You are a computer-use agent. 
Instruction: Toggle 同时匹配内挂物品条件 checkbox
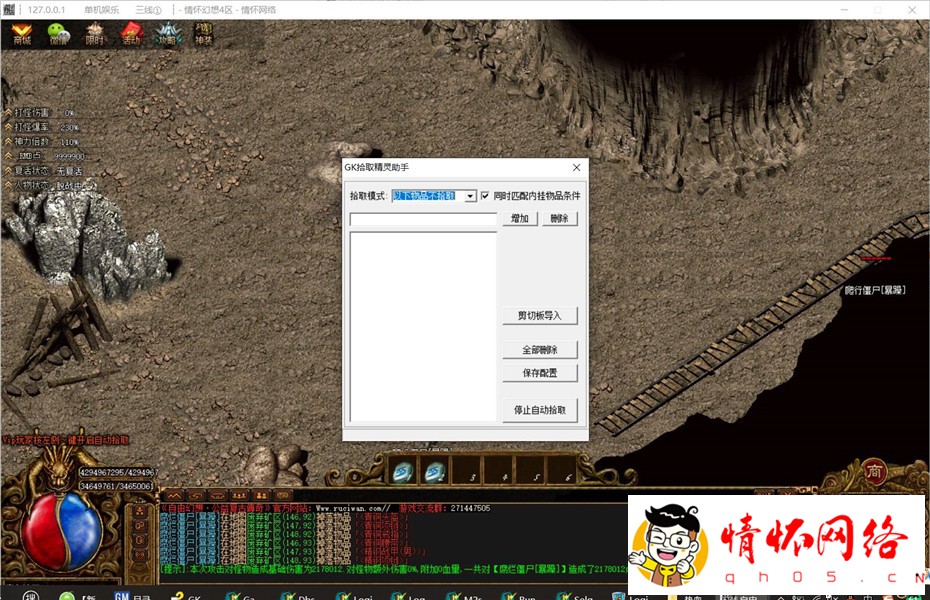[x=485, y=196]
